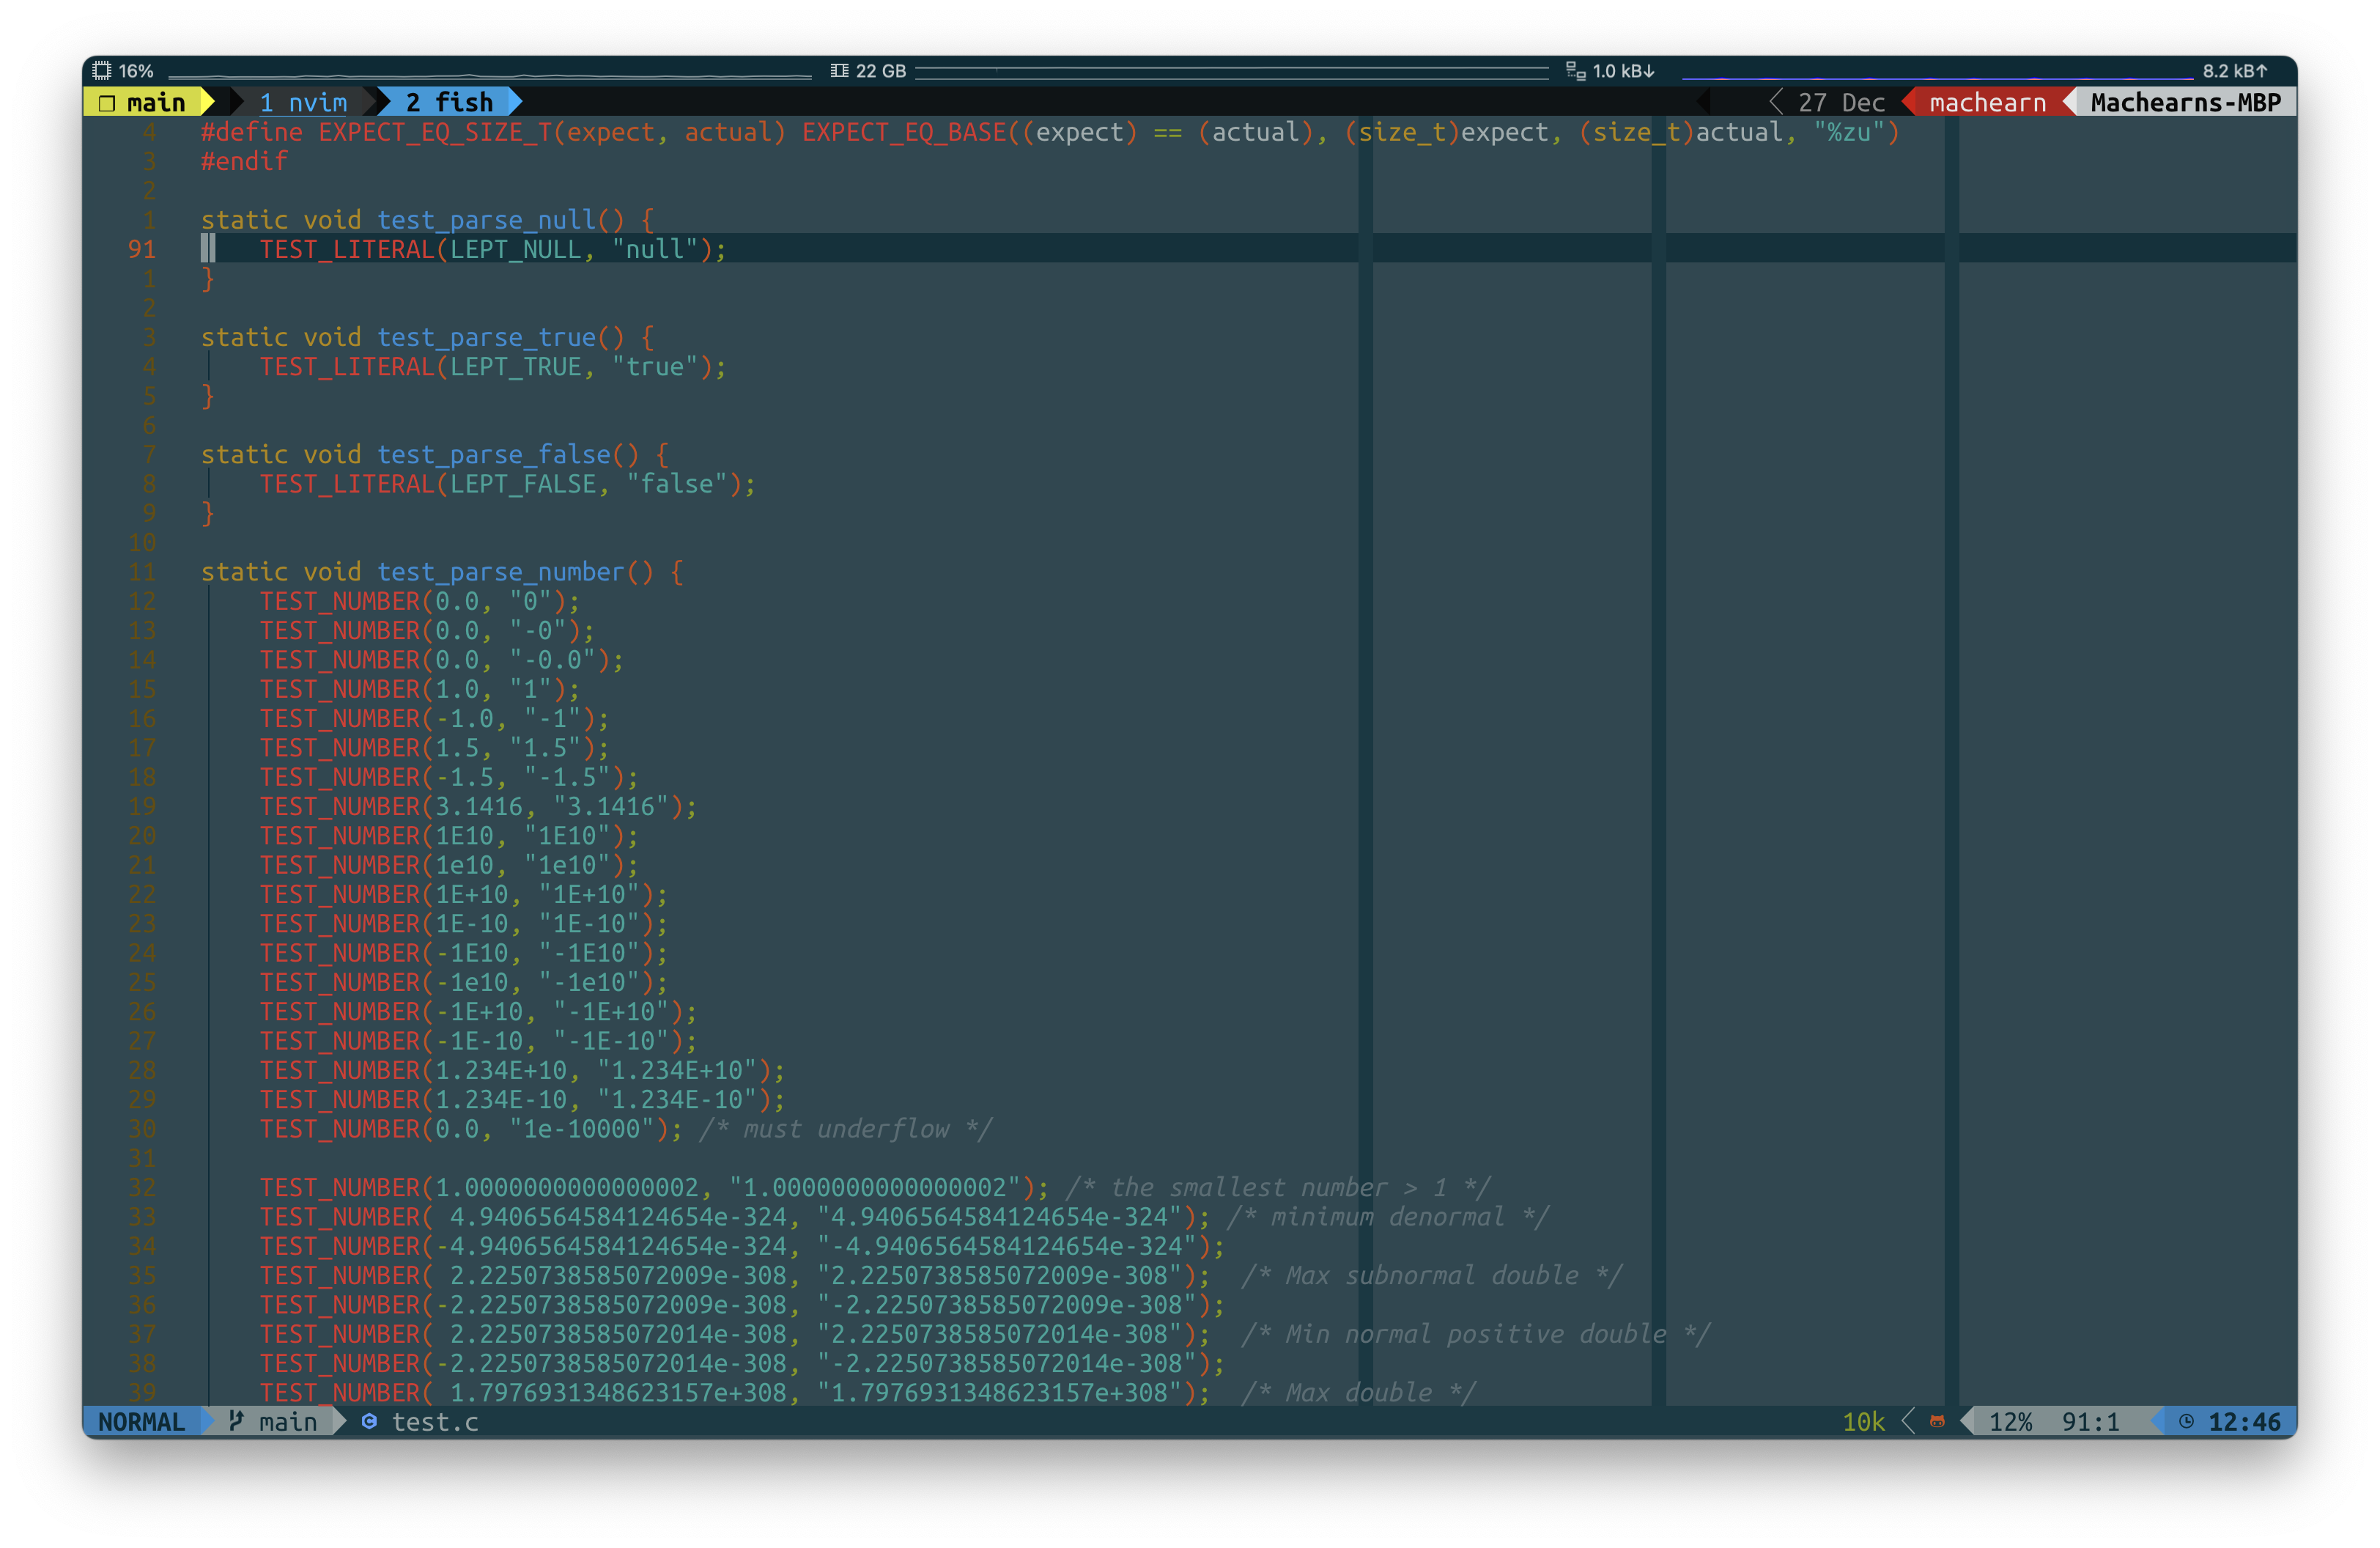This screenshot has height=1548, width=2380.
Task: Click the TEST_NUMBER(-1e10, "-1e10") line
Action: point(464,982)
